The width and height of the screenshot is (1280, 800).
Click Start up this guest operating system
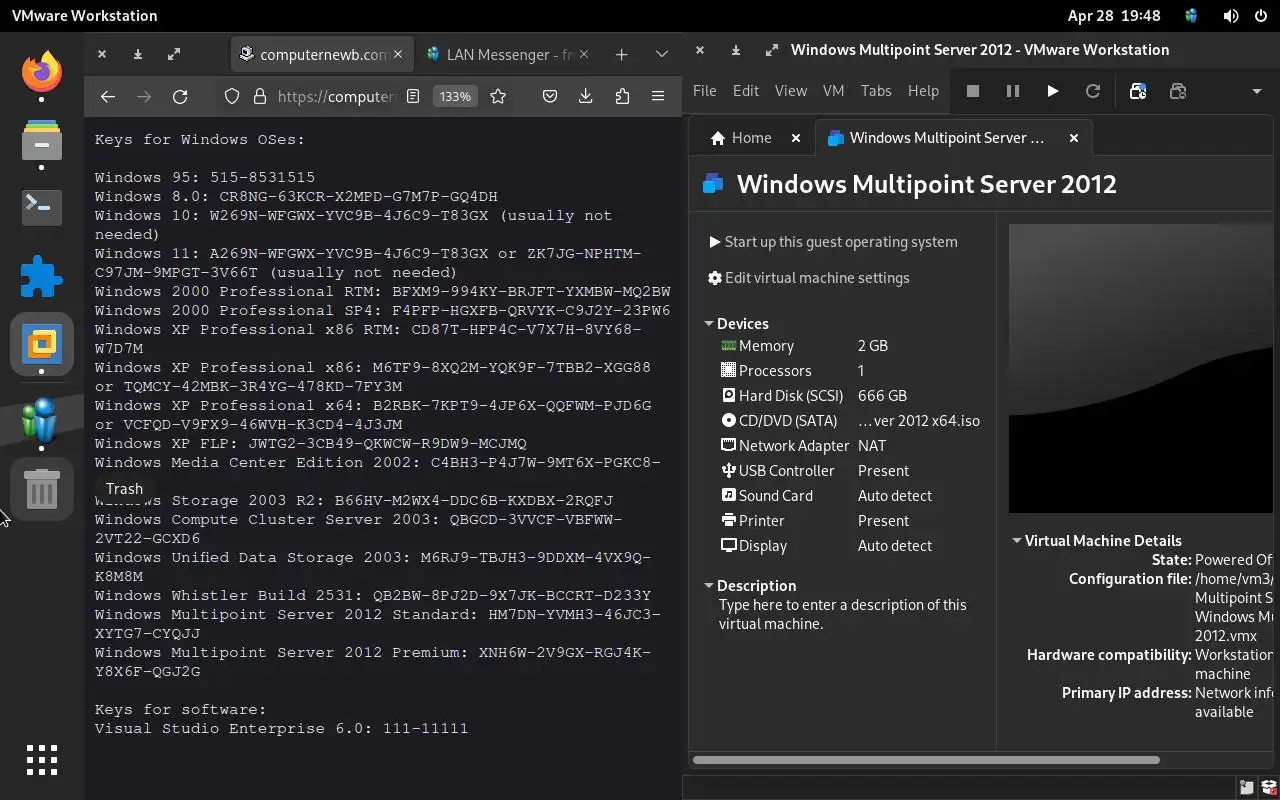click(833, 242)
